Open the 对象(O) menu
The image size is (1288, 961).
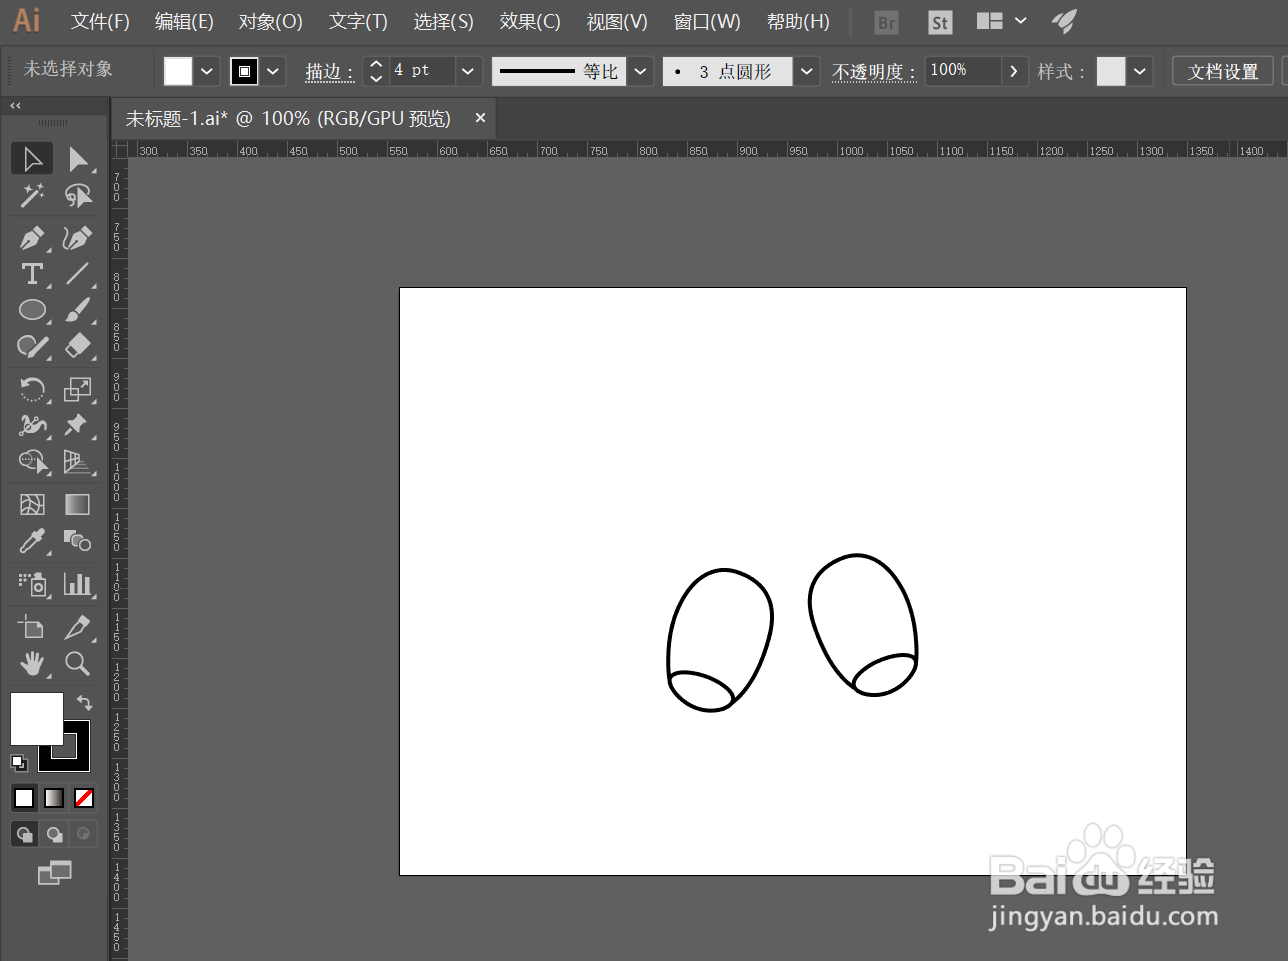click(270, 21)
